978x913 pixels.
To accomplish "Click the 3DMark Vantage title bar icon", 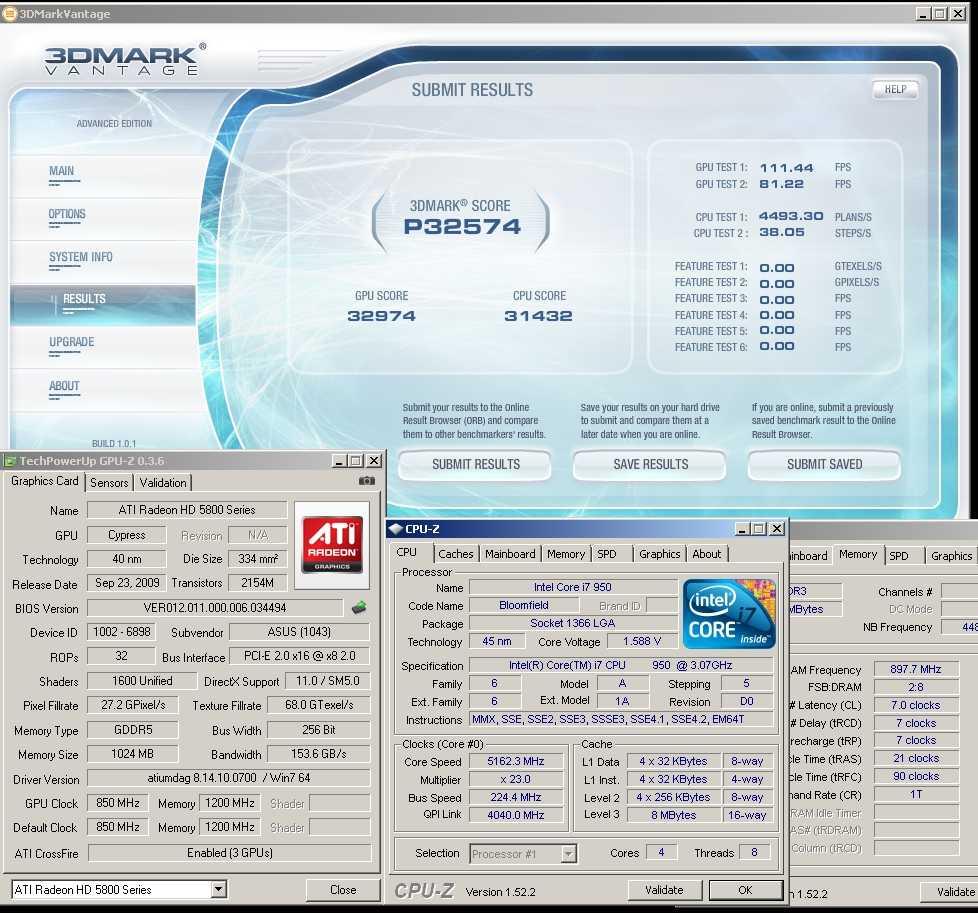I will coord(9,14).
